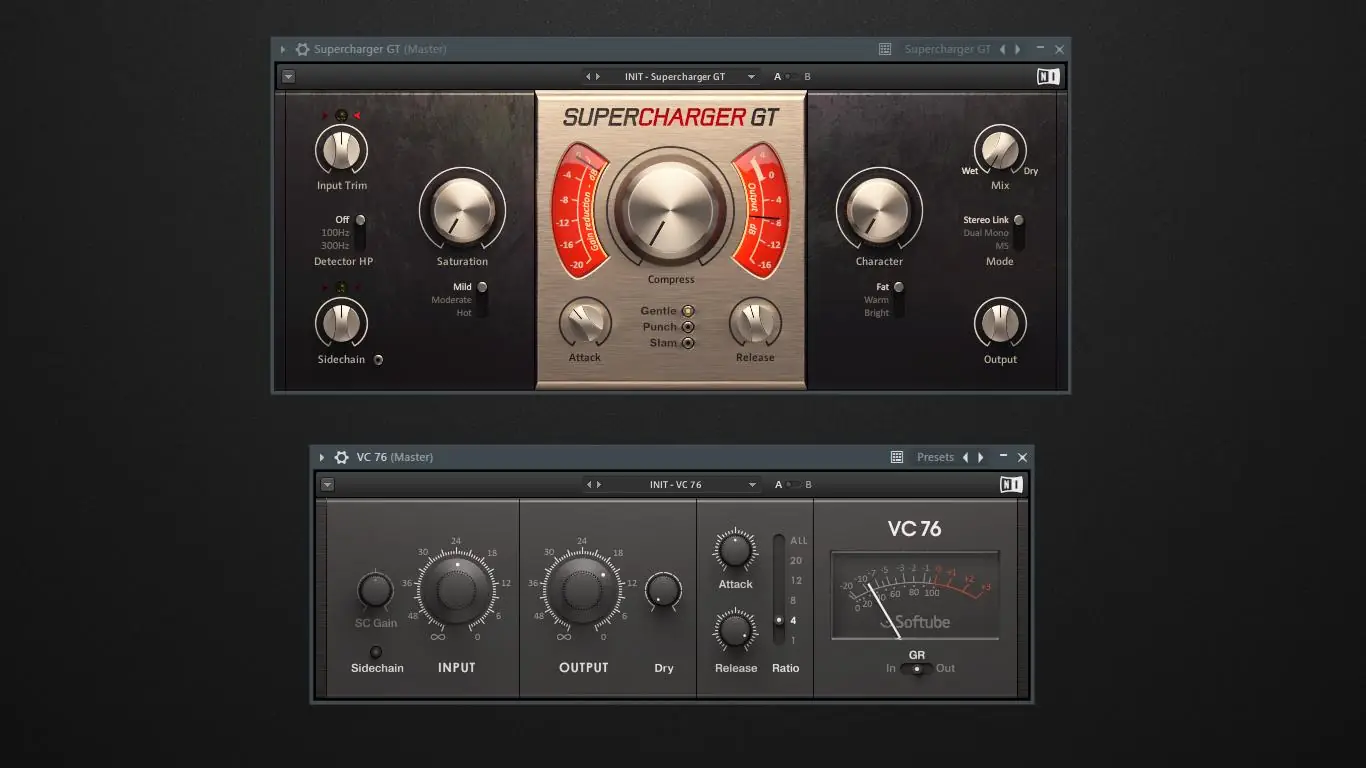The width and height of the screenshot is (1366, 768).
Task: Click the Supercharger Attack knob
Action: coord(585,323)
